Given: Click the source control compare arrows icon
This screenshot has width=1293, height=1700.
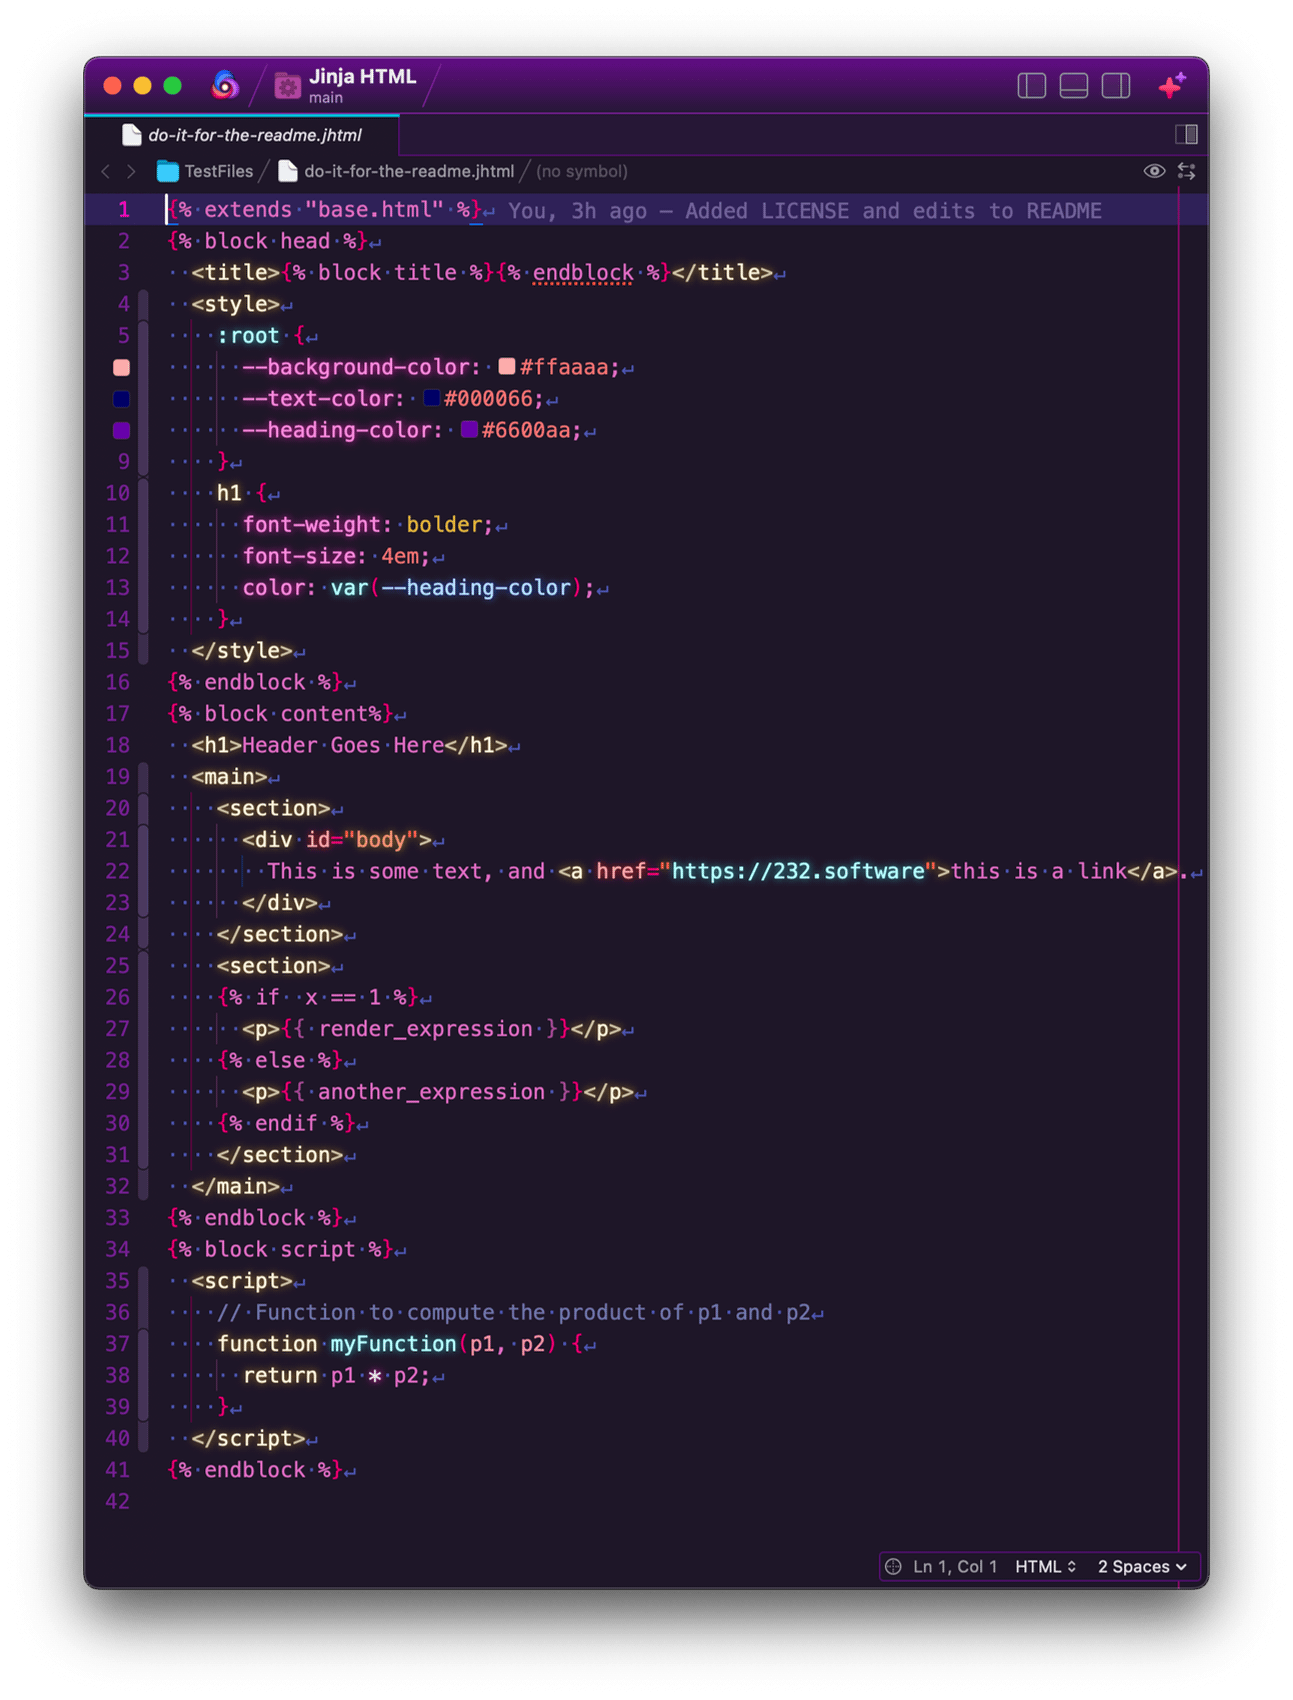Looking at the screenshot, I should pos(1187,171).
